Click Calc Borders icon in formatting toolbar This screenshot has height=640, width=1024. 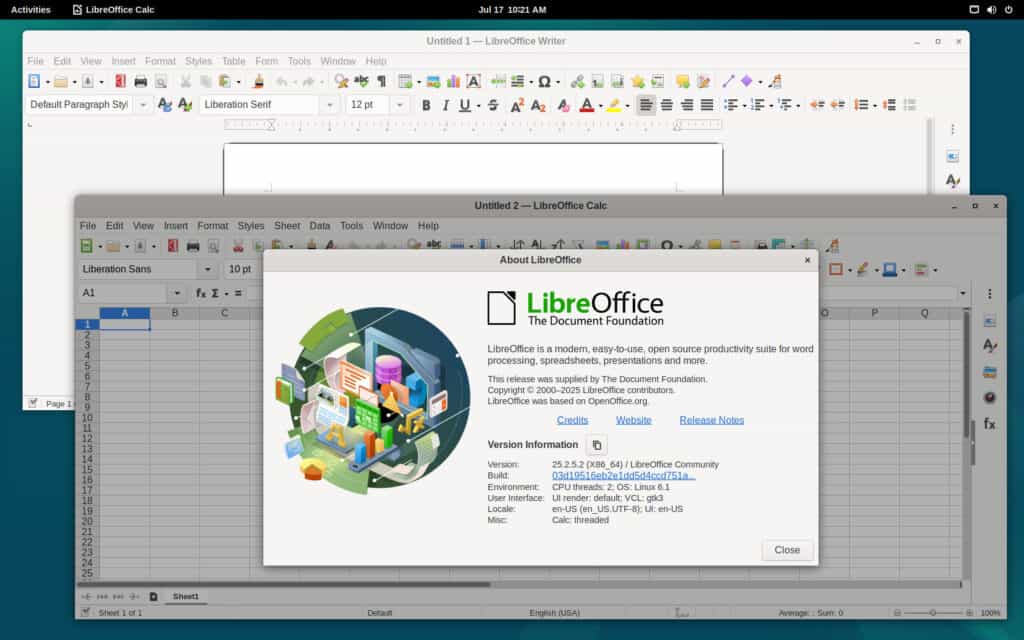[835, 269]
